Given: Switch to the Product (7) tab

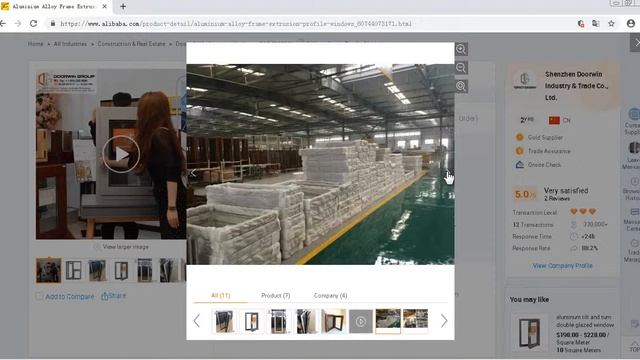Looking at the screenshot, I should coord(276,296).
